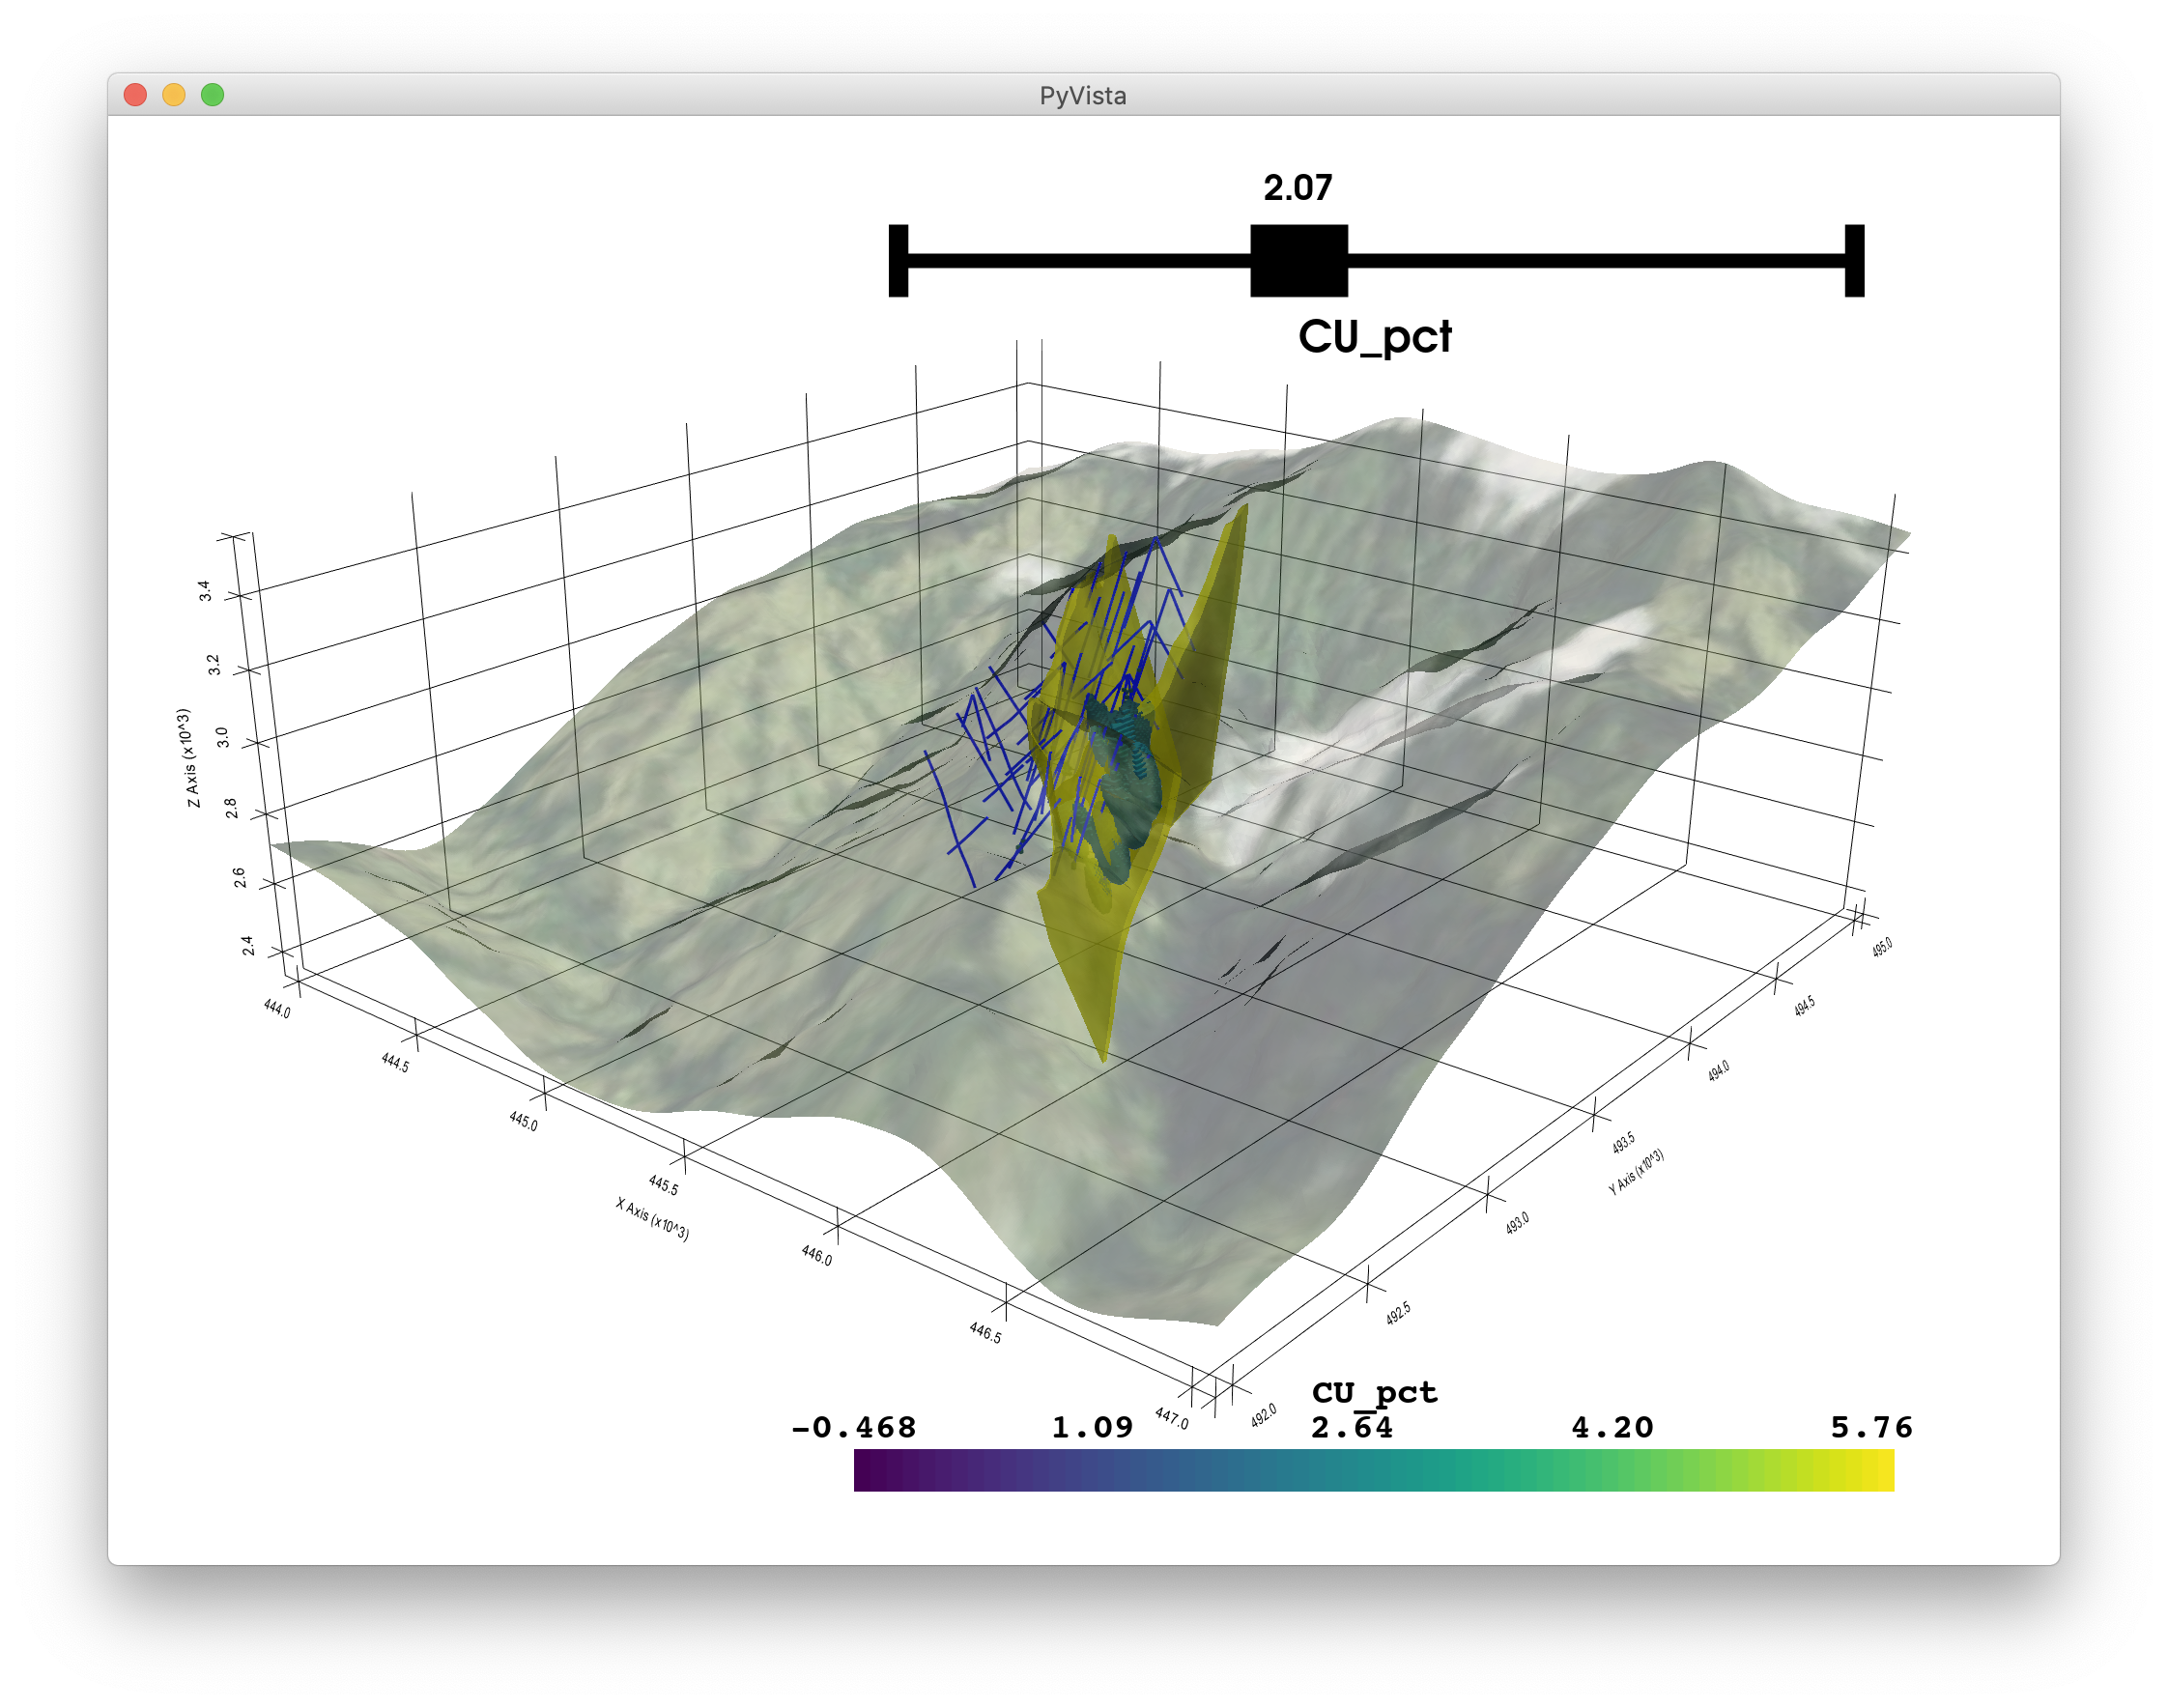Viewport: 2168px width, 1708px height.
Task: Click the -0.468 color bar label
Action: coord(853,1427)
